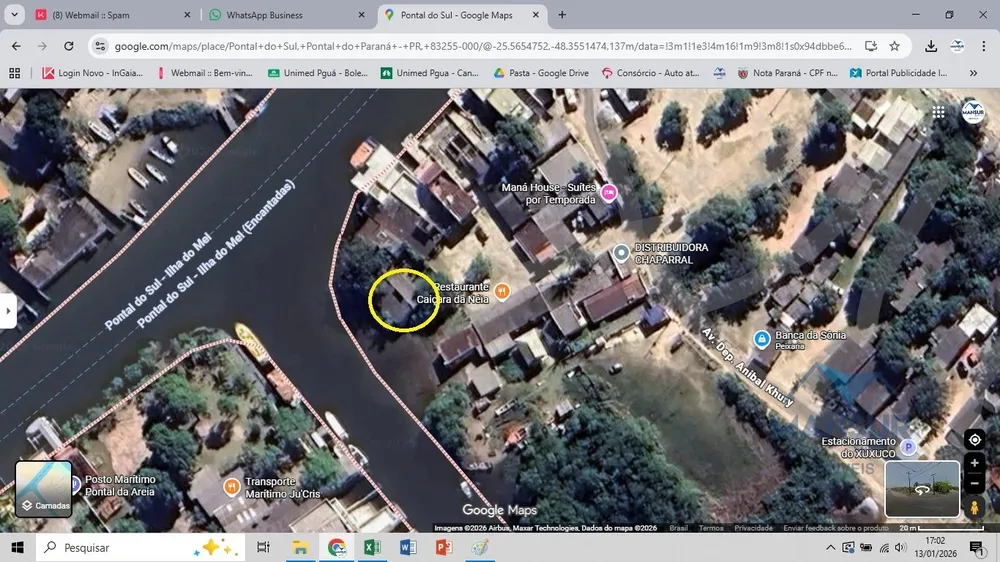Bookmark this page with the star
The height and width of the screenshot is (562, 1000).
pyautogui.click(x=895, y=46)
